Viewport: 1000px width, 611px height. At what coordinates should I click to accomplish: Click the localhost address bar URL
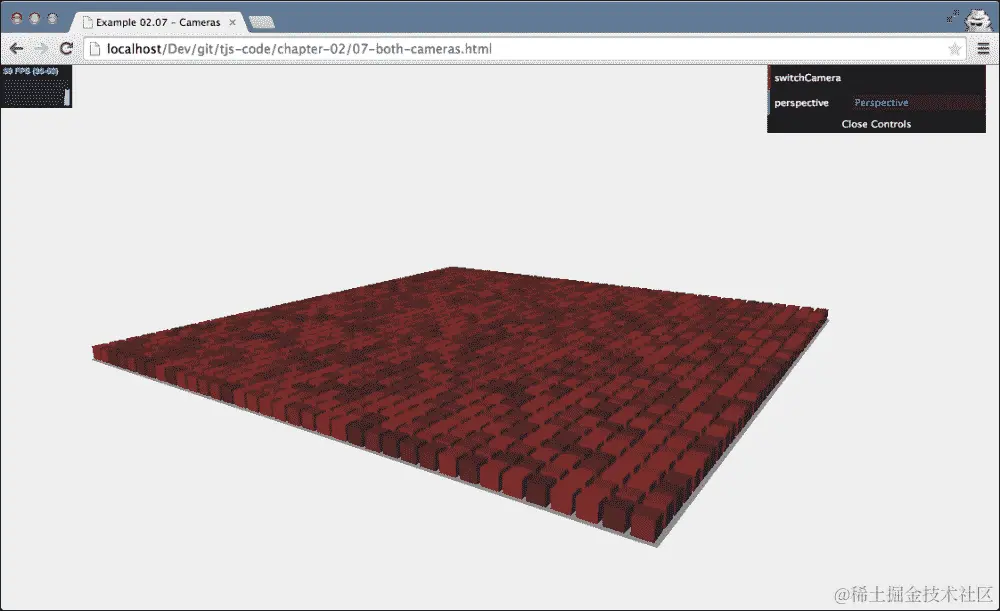pos(299,49)
